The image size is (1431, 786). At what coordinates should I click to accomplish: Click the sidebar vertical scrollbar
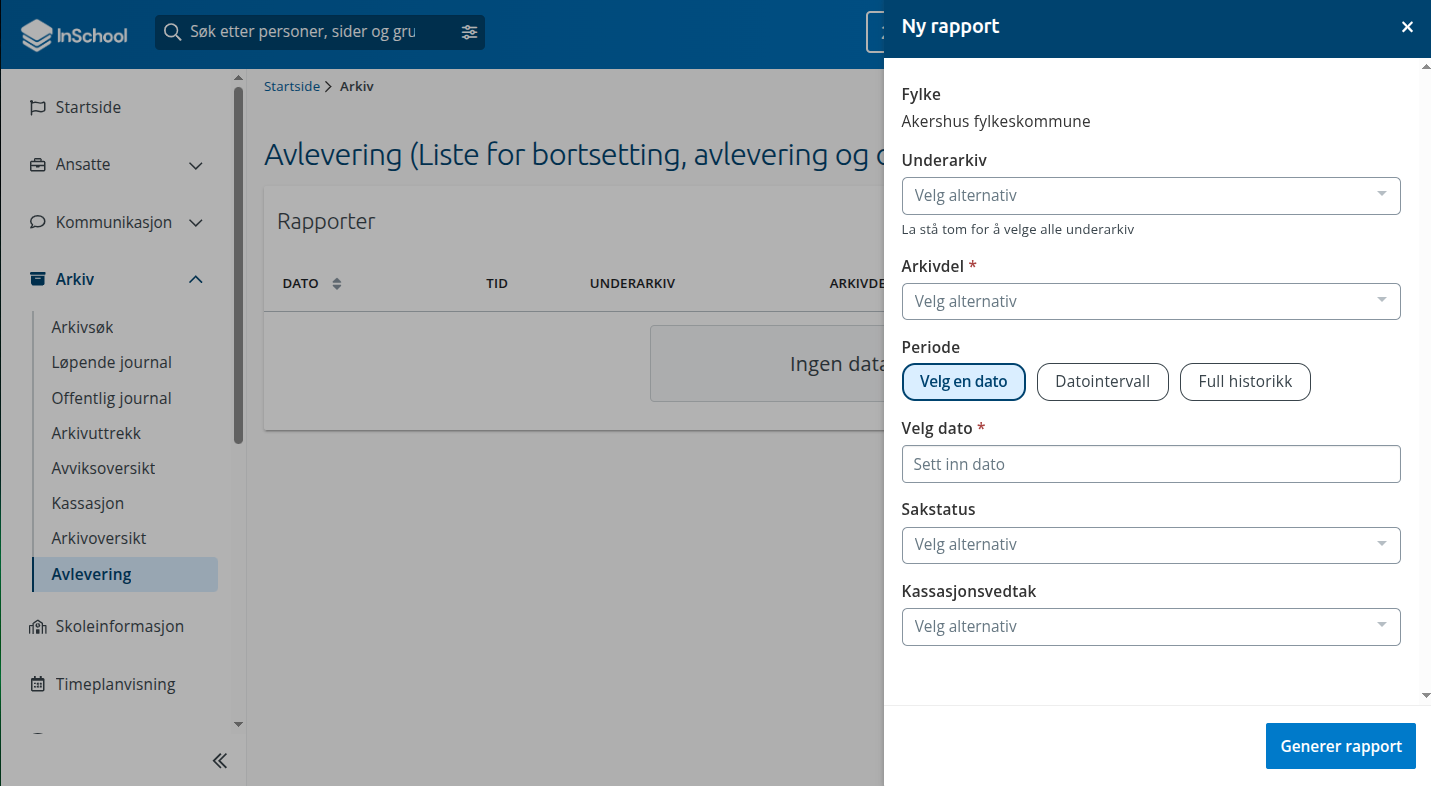238,265
